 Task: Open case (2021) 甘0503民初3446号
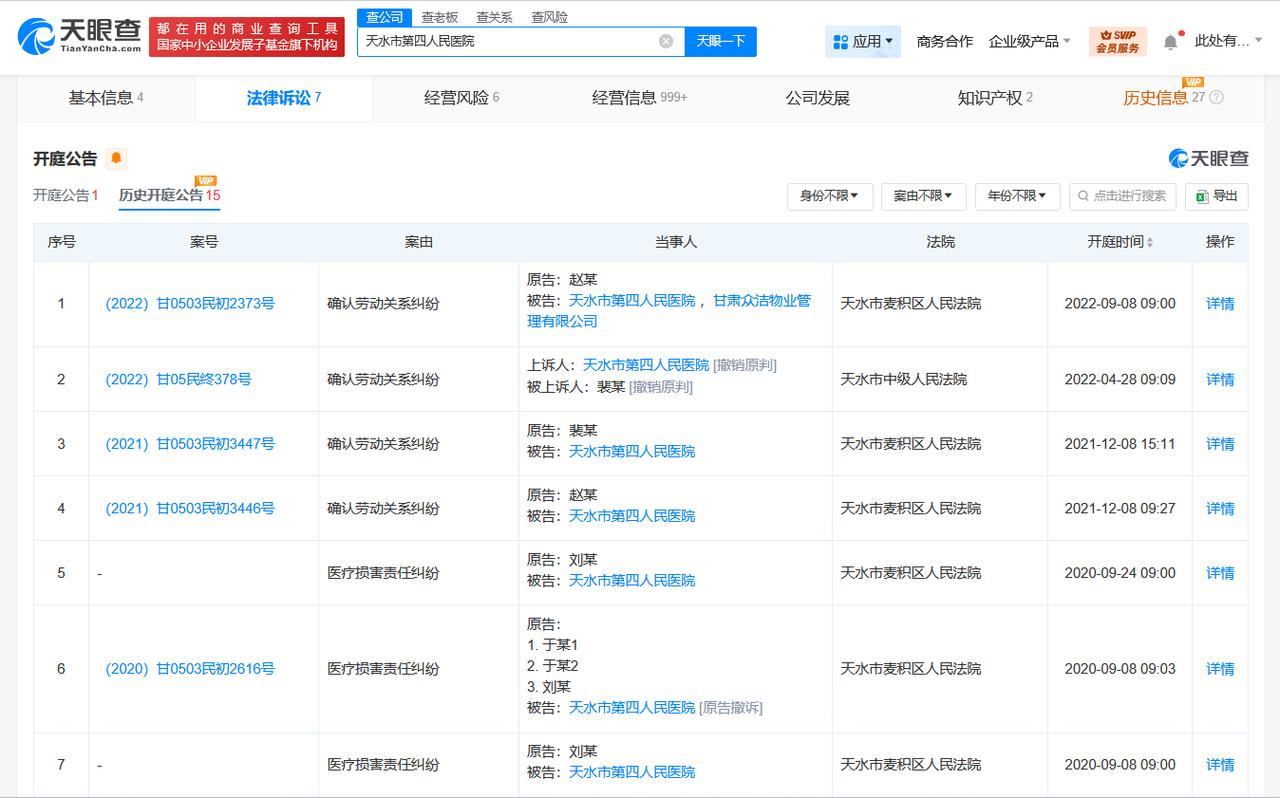[x=190, y=508]
